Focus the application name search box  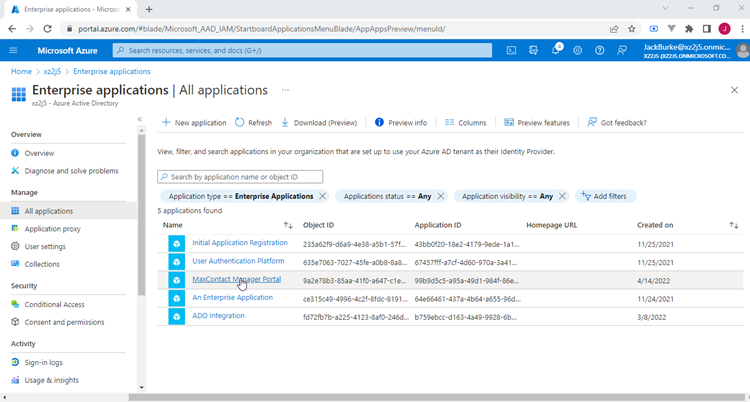click(x=240, y=177)
